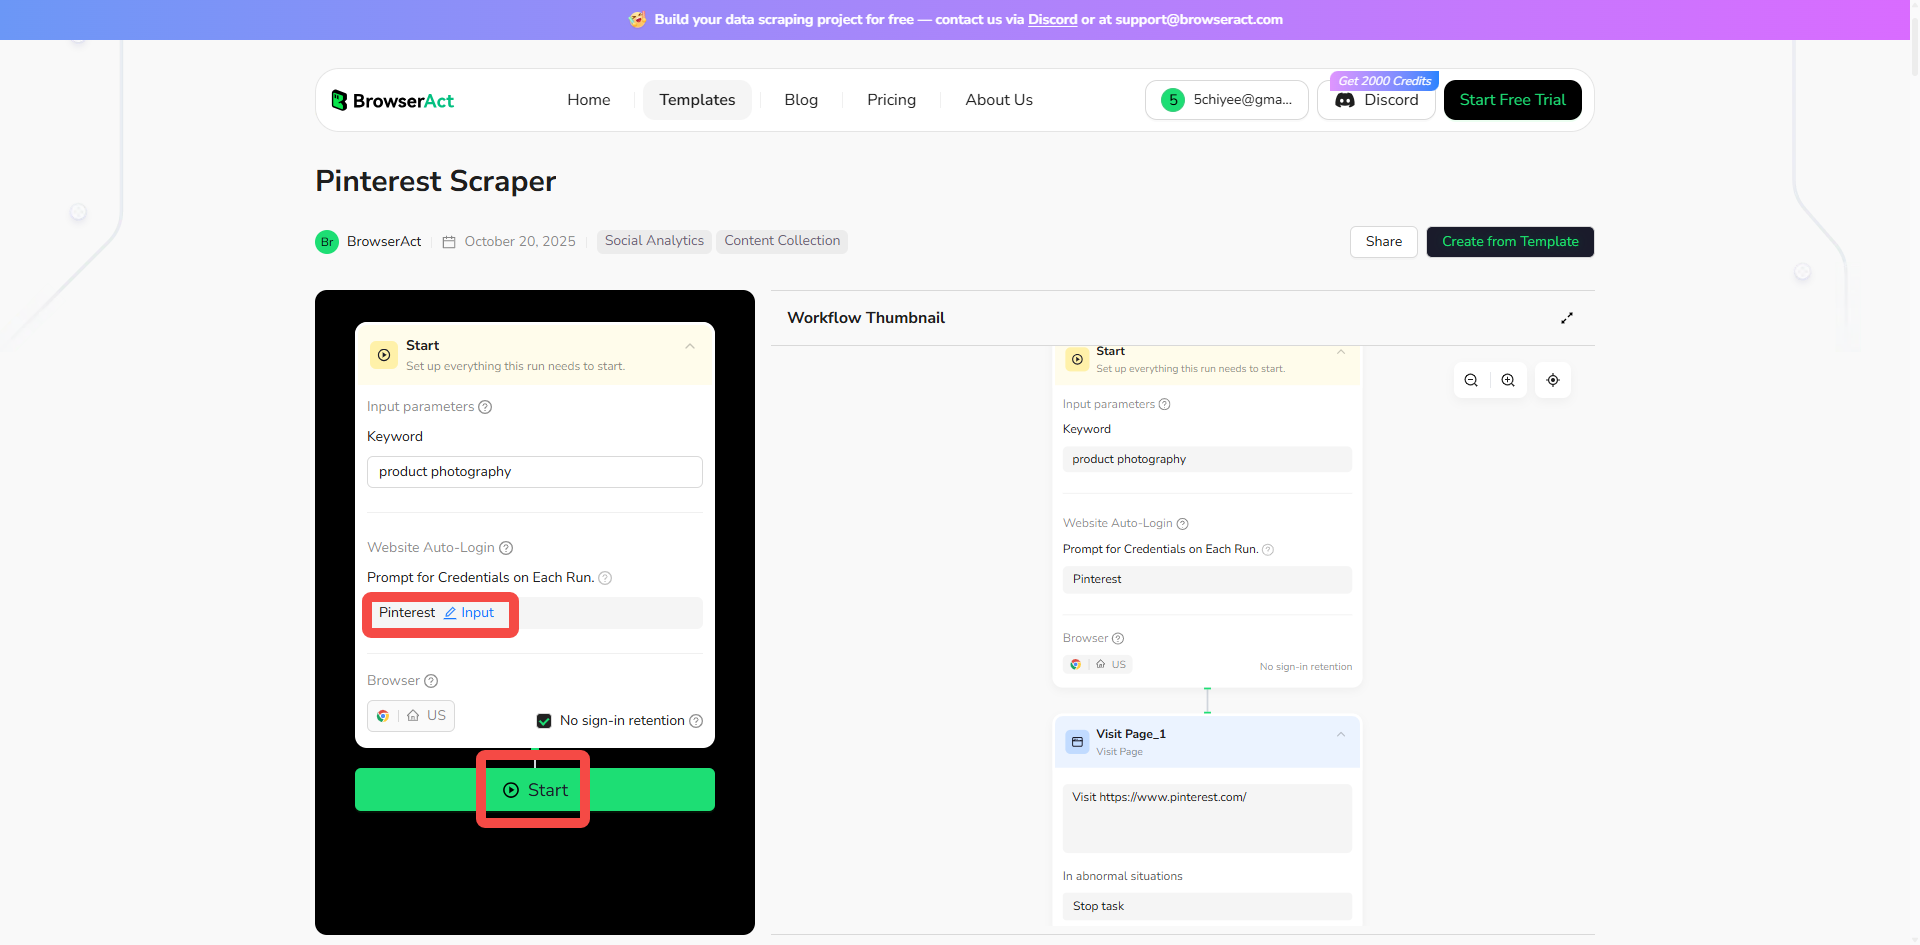Click the BrowserAct logo
1920x945 pixels.
click(392, 100)
